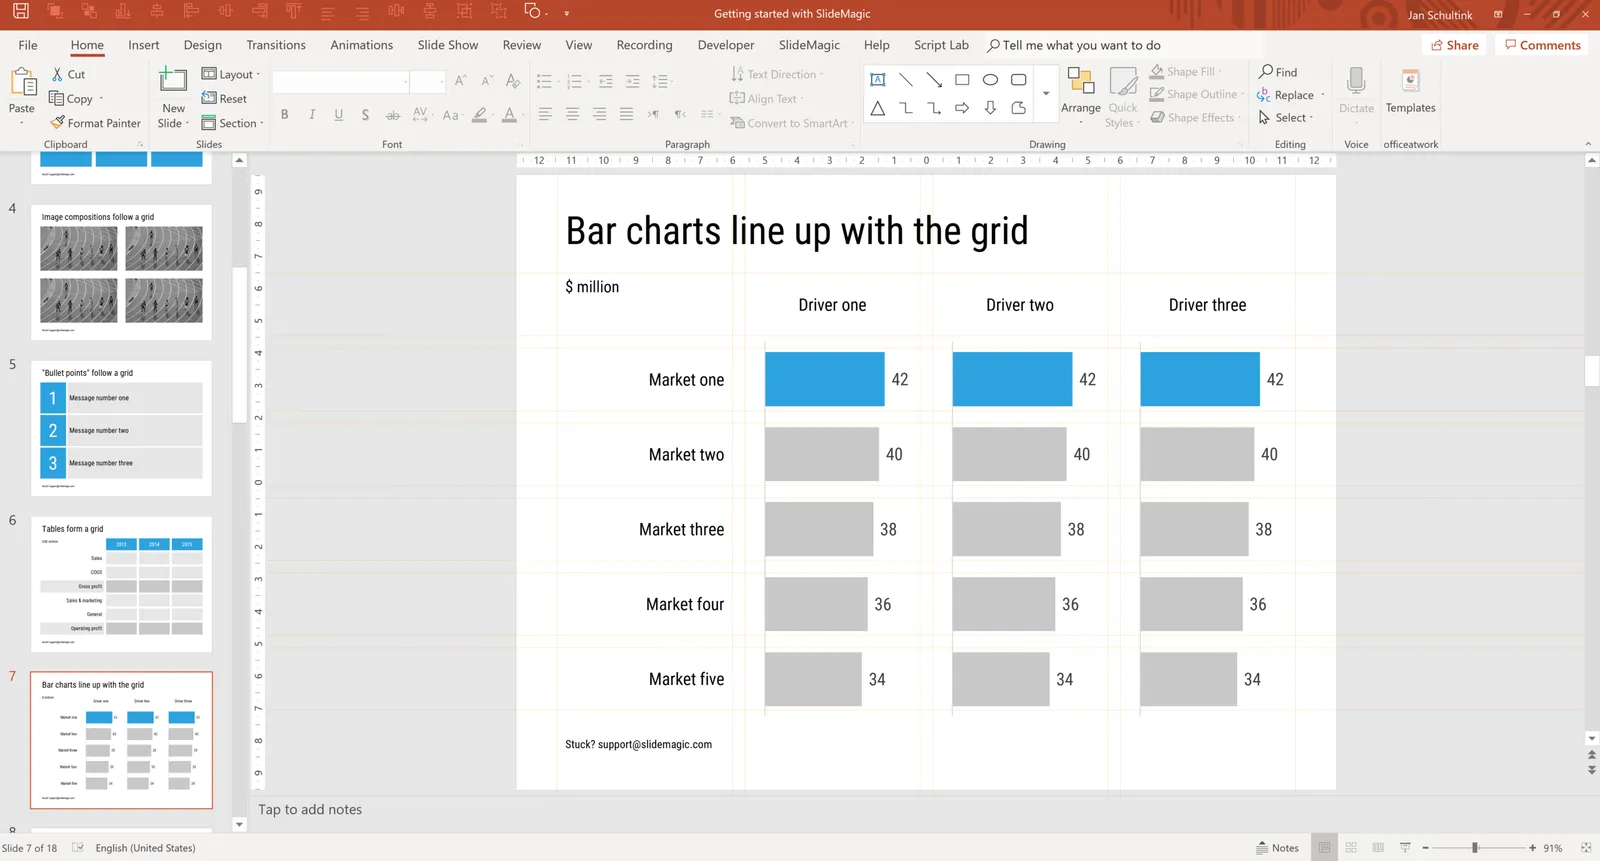This screenshot has width=1600, height=861.
Task: Toggle text Shadow formatting
Action: point(365,115)
